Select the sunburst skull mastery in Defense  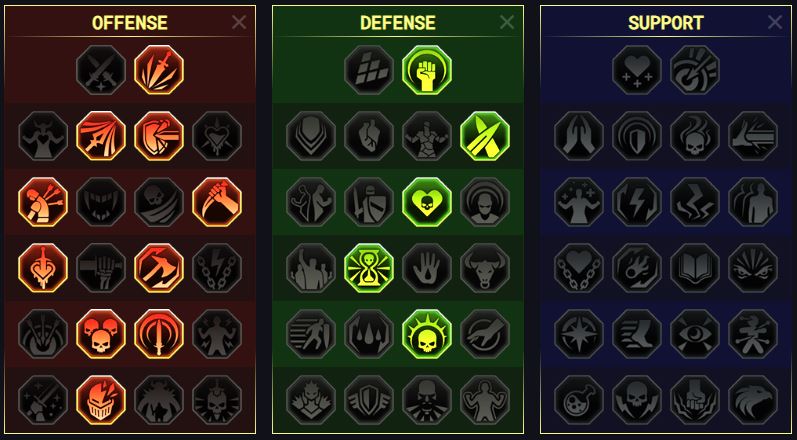427,334
